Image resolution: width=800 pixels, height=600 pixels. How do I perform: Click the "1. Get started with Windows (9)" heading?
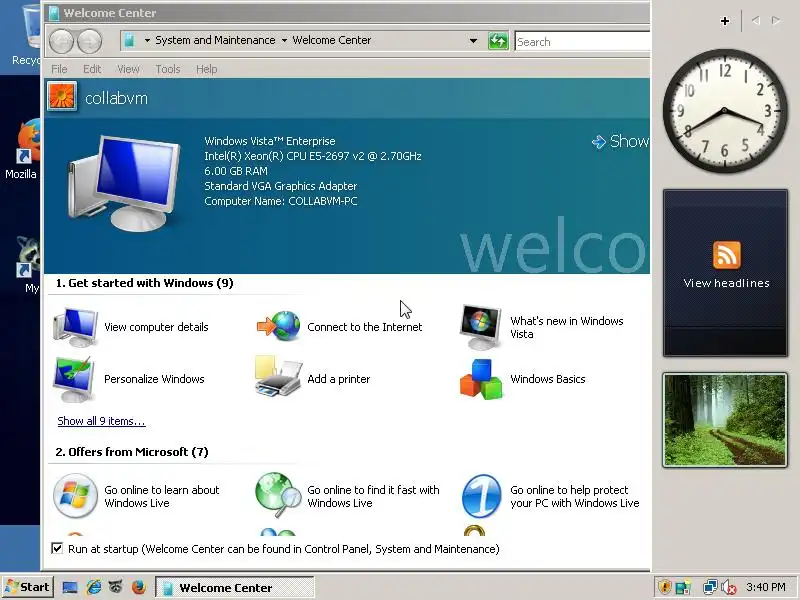coord(144,283)
